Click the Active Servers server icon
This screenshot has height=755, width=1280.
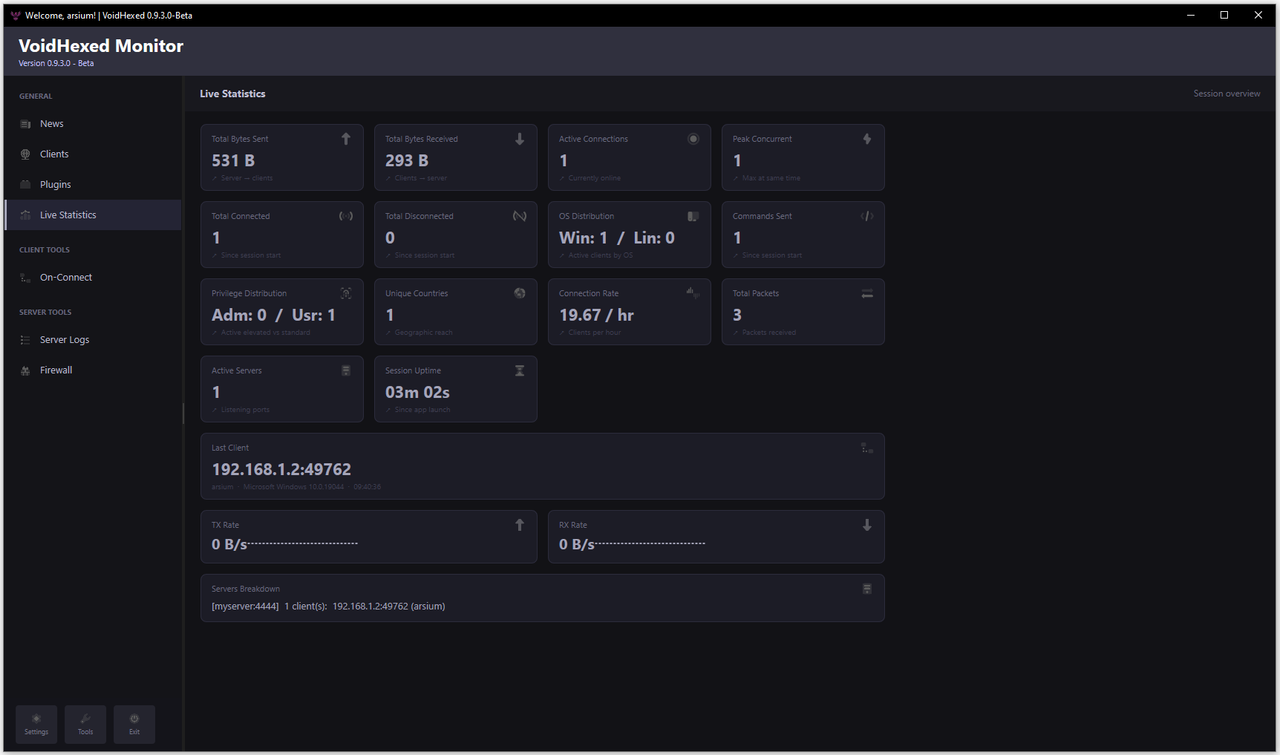tap(346, 370)
